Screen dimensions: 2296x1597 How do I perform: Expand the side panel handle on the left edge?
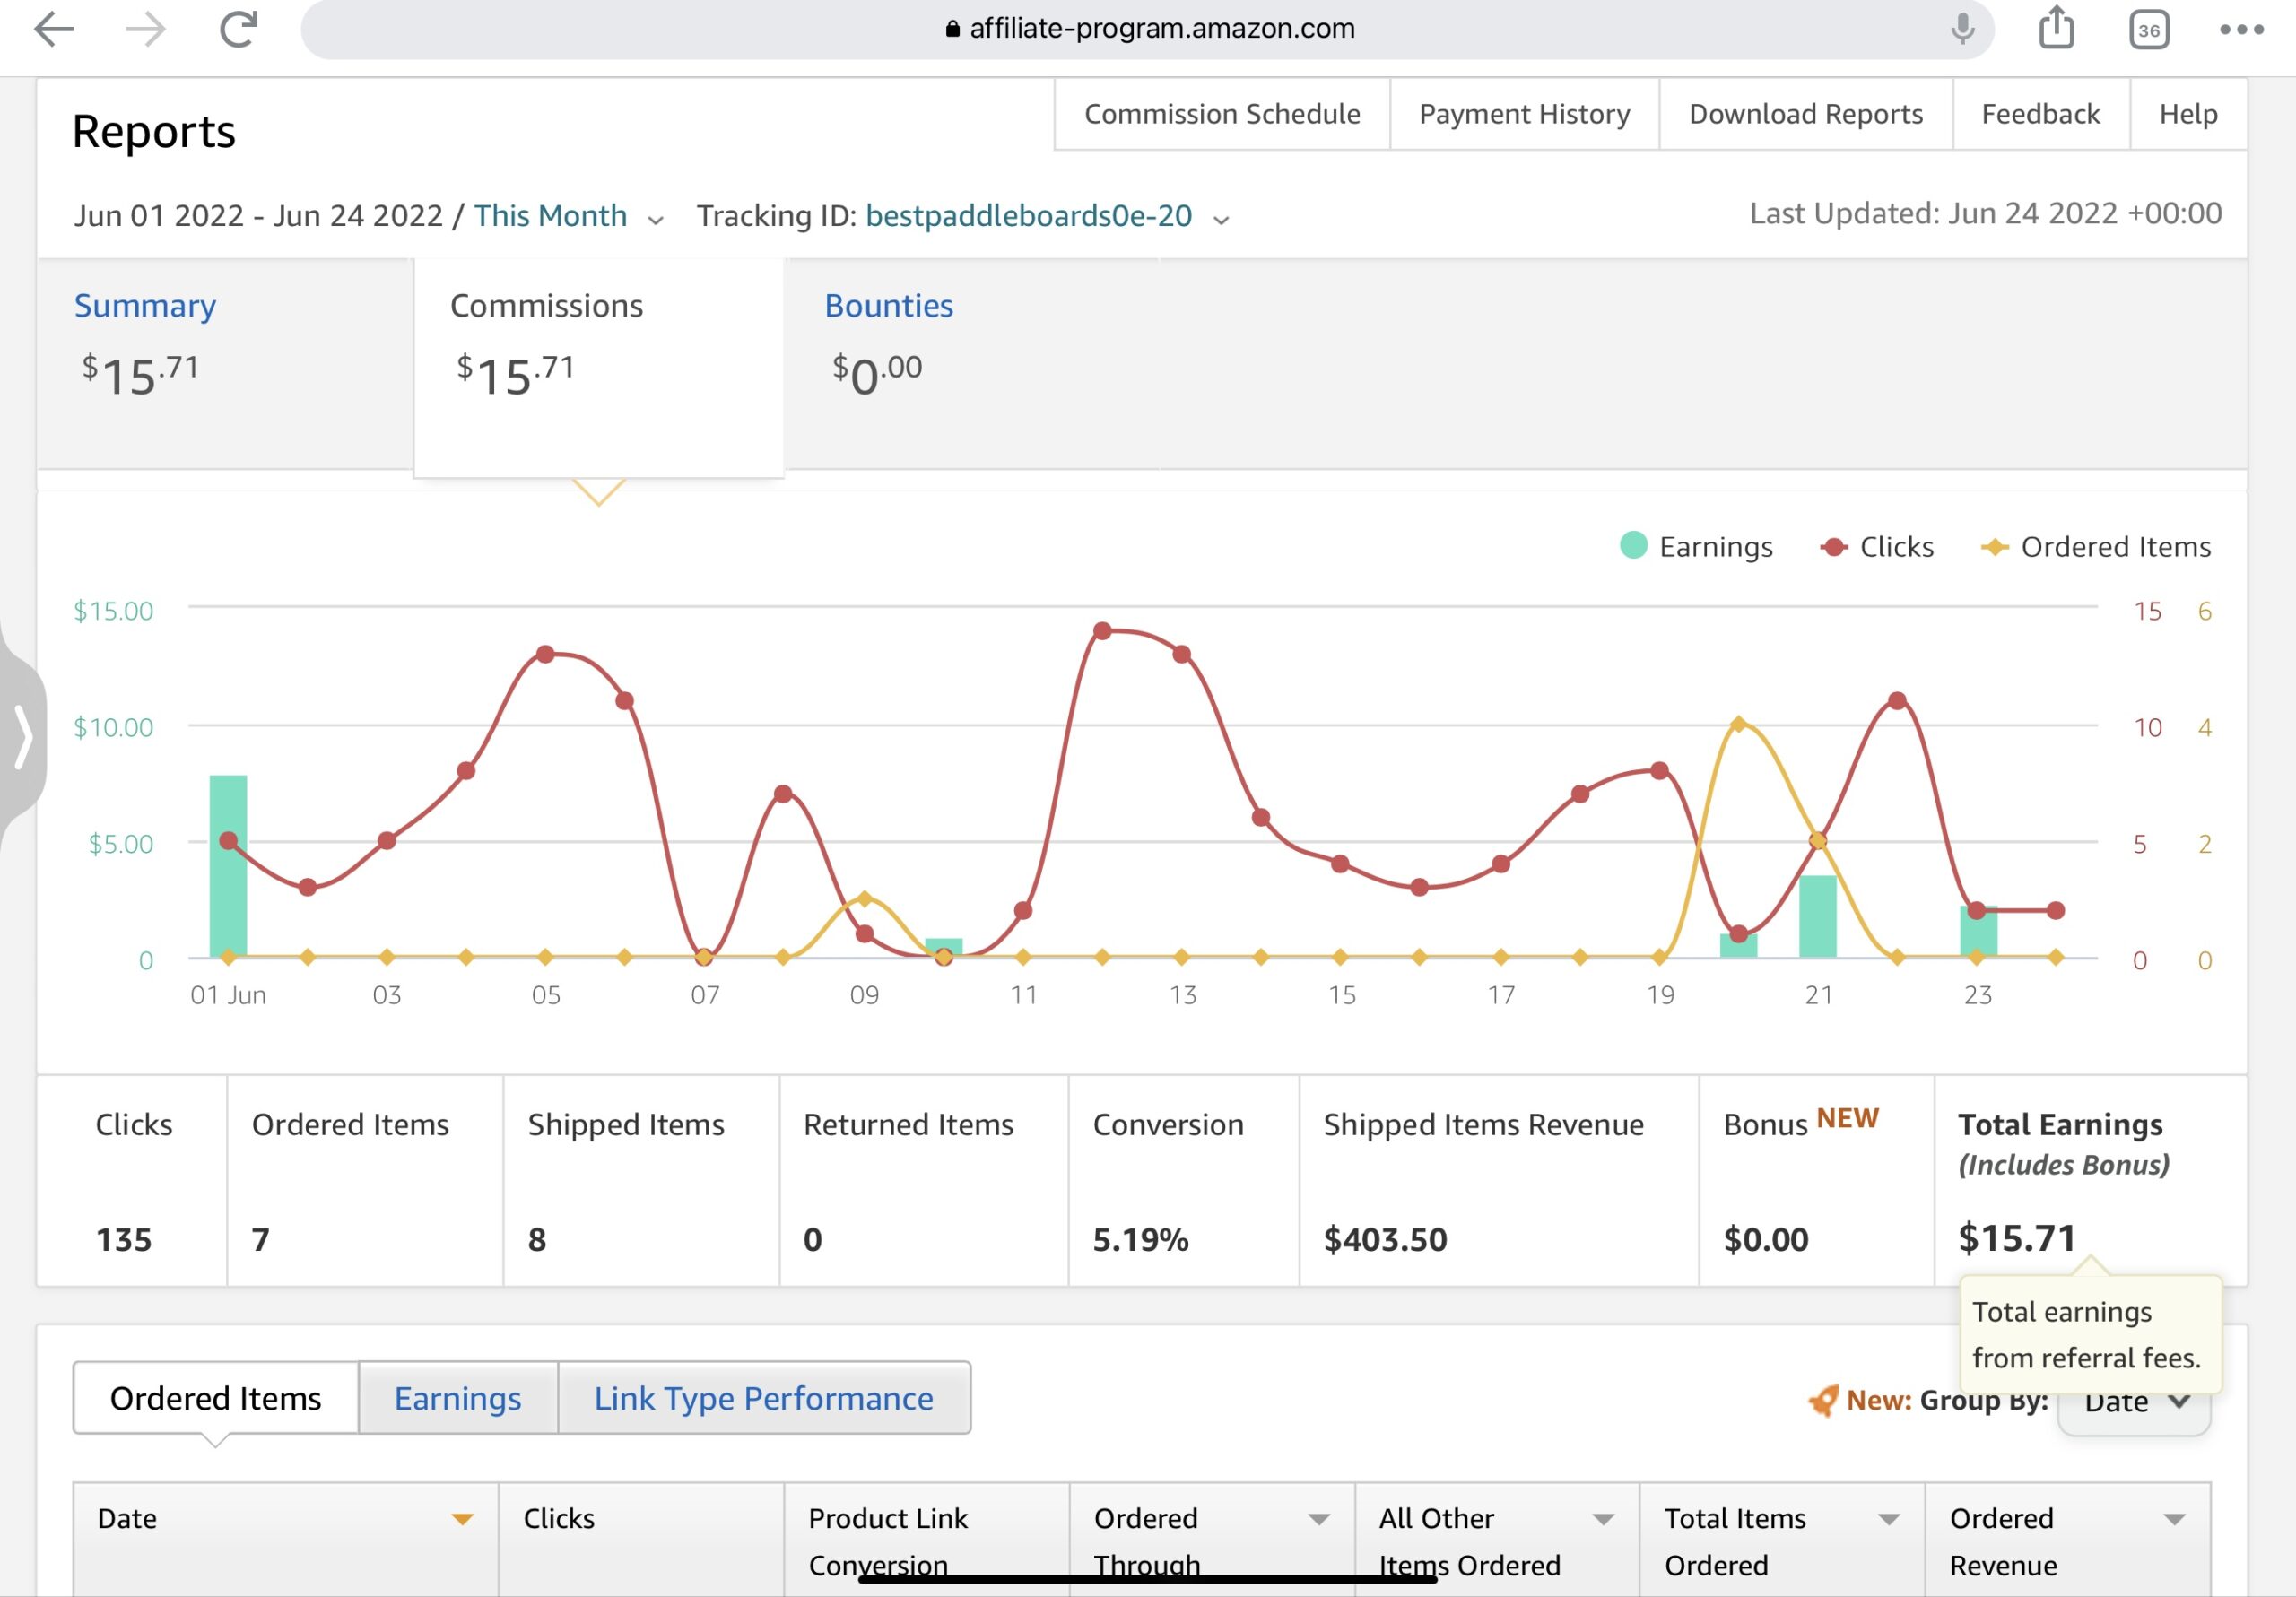click(x=22, y=738)
